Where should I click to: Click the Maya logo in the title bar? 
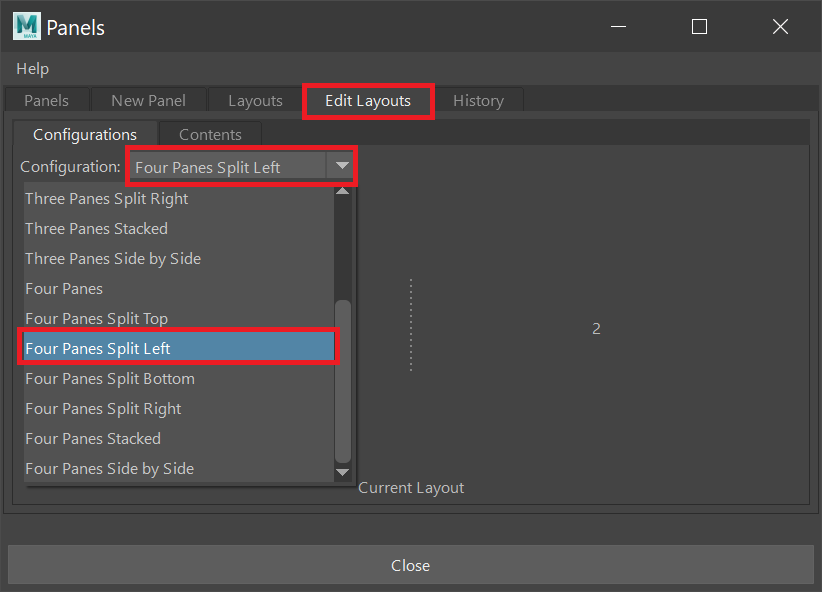pos(25,26)
